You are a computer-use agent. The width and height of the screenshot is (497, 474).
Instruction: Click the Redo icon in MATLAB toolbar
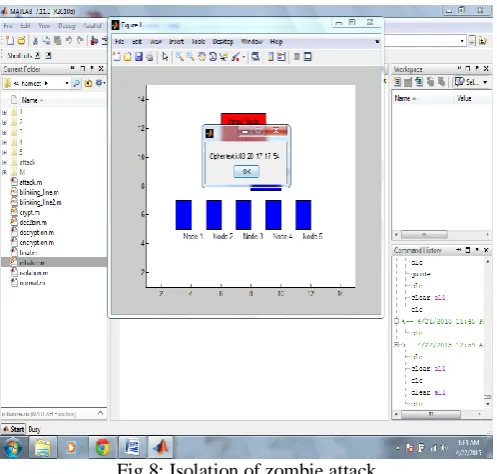(80, 40)
